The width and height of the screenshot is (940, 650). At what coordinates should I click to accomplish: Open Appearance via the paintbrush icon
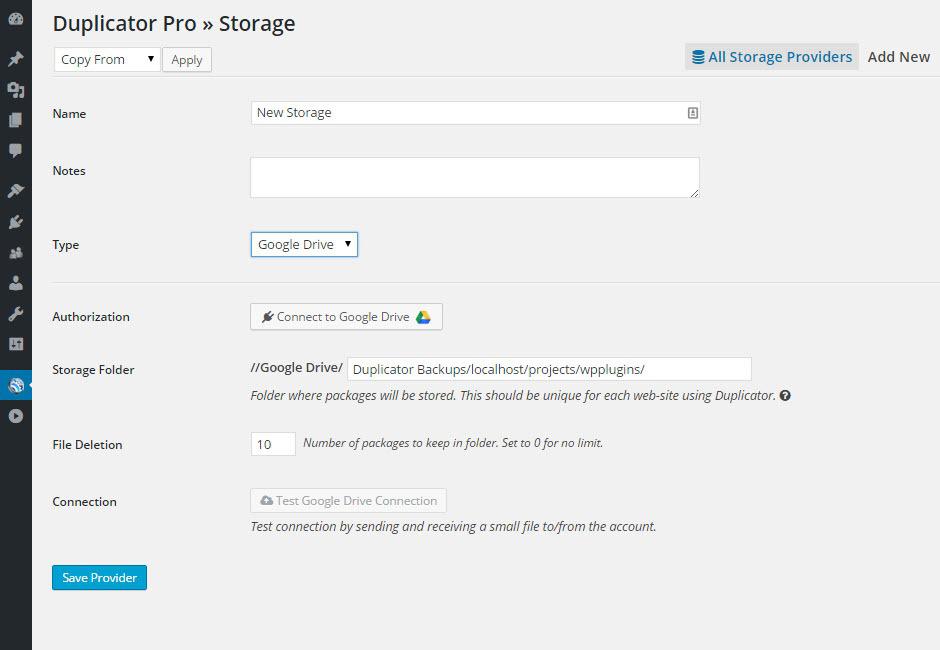click(15, 190)
